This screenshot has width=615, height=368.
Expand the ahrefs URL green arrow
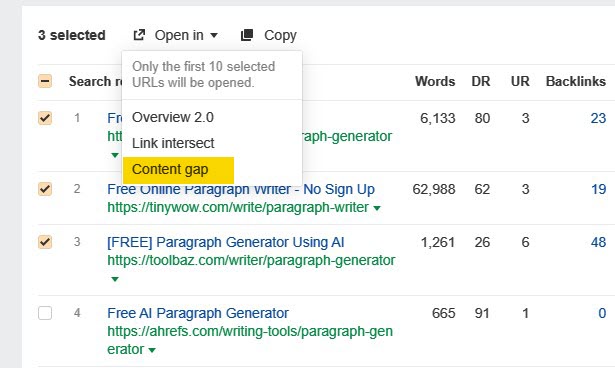pos(152,350)
